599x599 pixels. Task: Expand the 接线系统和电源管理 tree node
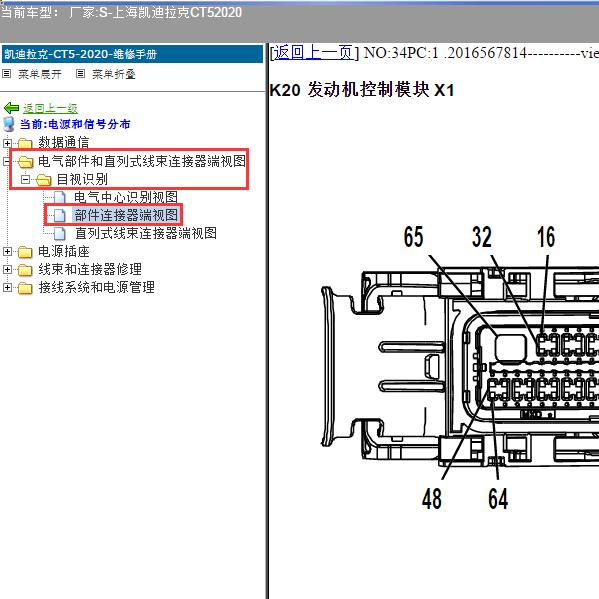tap(7, 287)
